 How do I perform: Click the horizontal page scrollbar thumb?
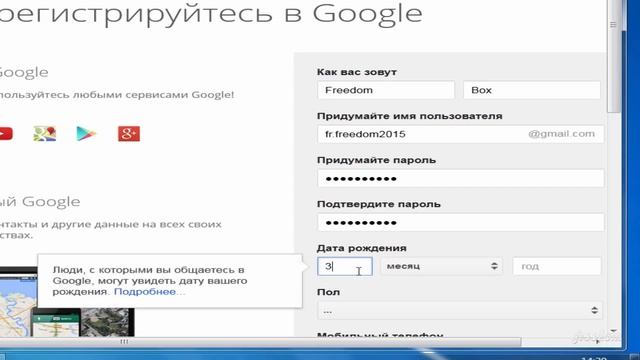coord(260,341)
